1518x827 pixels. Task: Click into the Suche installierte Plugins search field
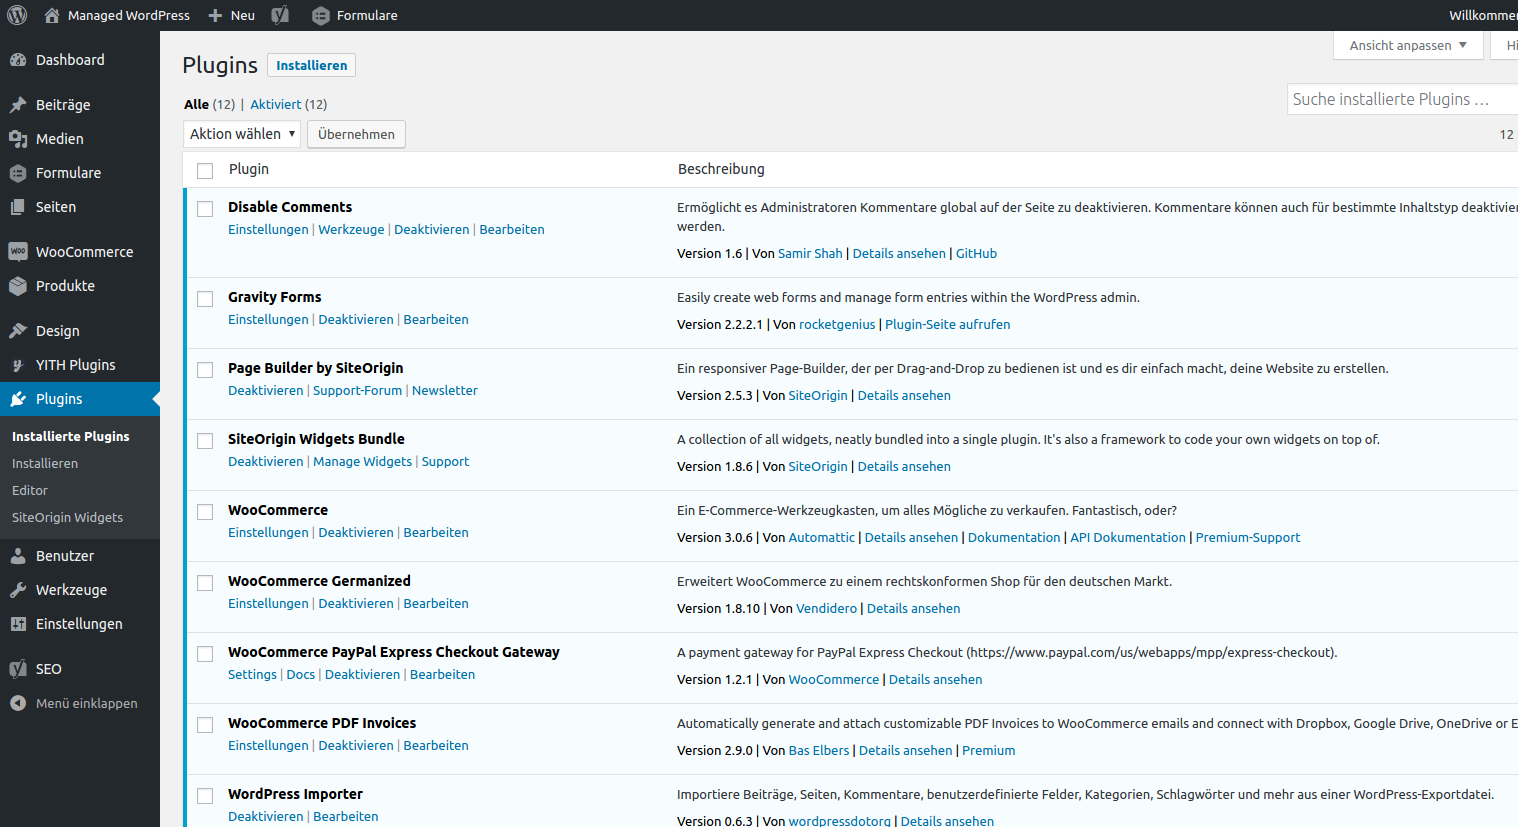coord(1402,99)
